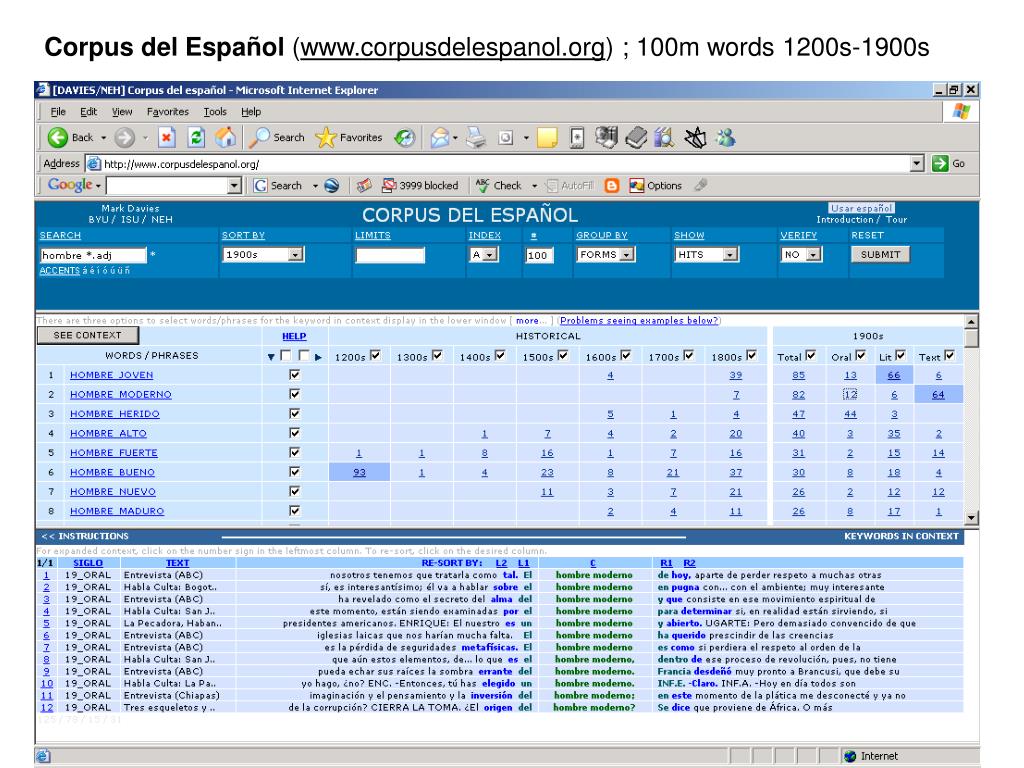Open the Tools menu
The height and width of the screenshot is (768, 1024).
pyautogui.click(x=215, y=112)
